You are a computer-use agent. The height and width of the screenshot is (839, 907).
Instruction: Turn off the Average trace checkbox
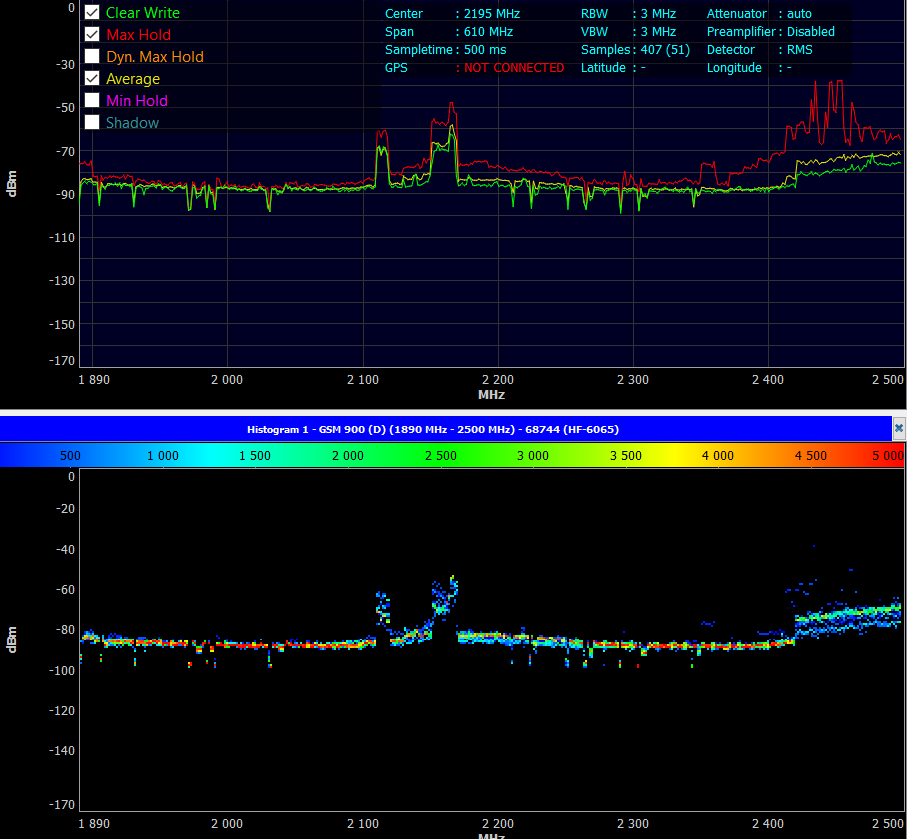tap(92, 79)
